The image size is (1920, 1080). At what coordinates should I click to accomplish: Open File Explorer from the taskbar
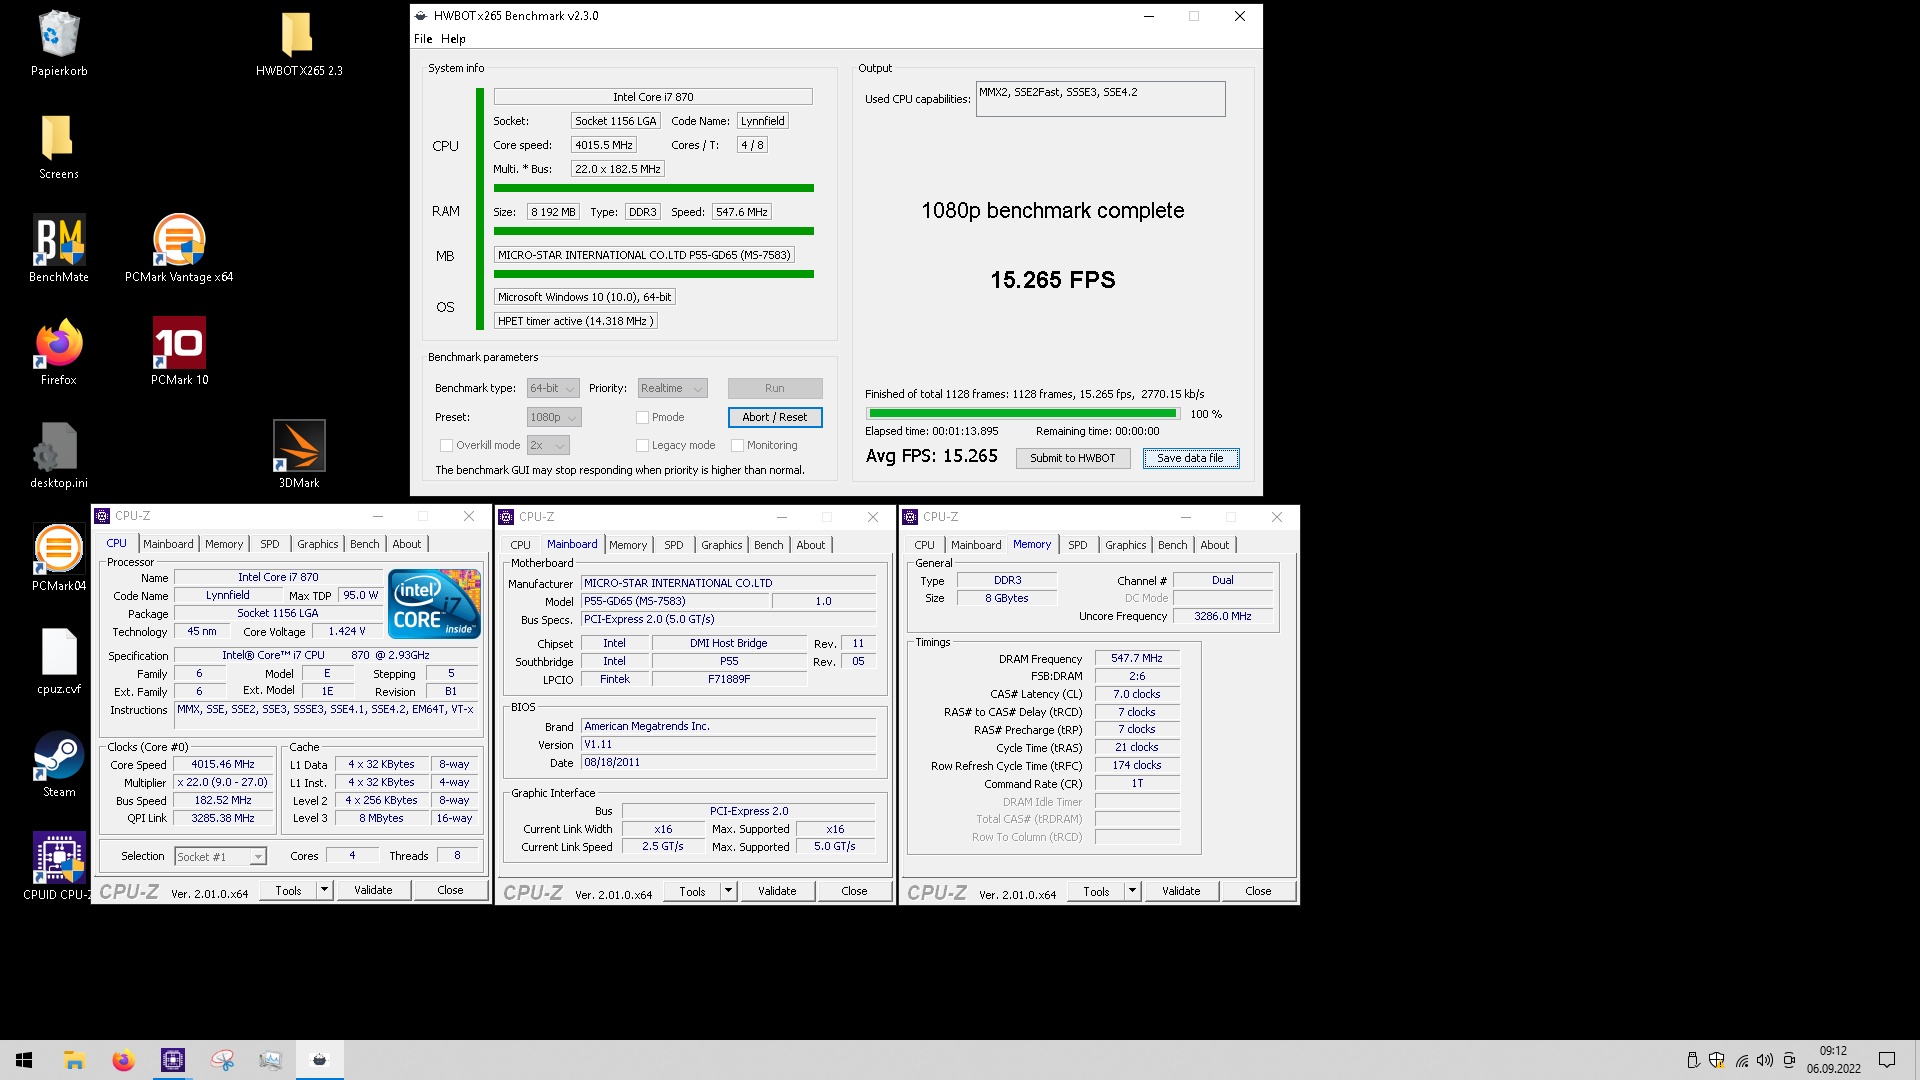point(74,1060)
